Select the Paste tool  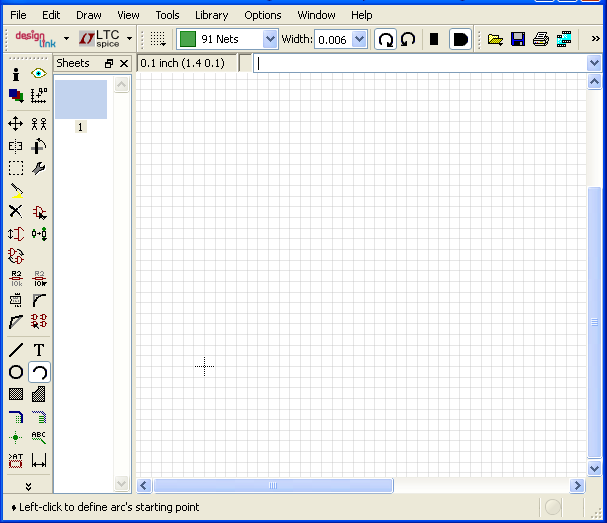[x=16, y=190]
